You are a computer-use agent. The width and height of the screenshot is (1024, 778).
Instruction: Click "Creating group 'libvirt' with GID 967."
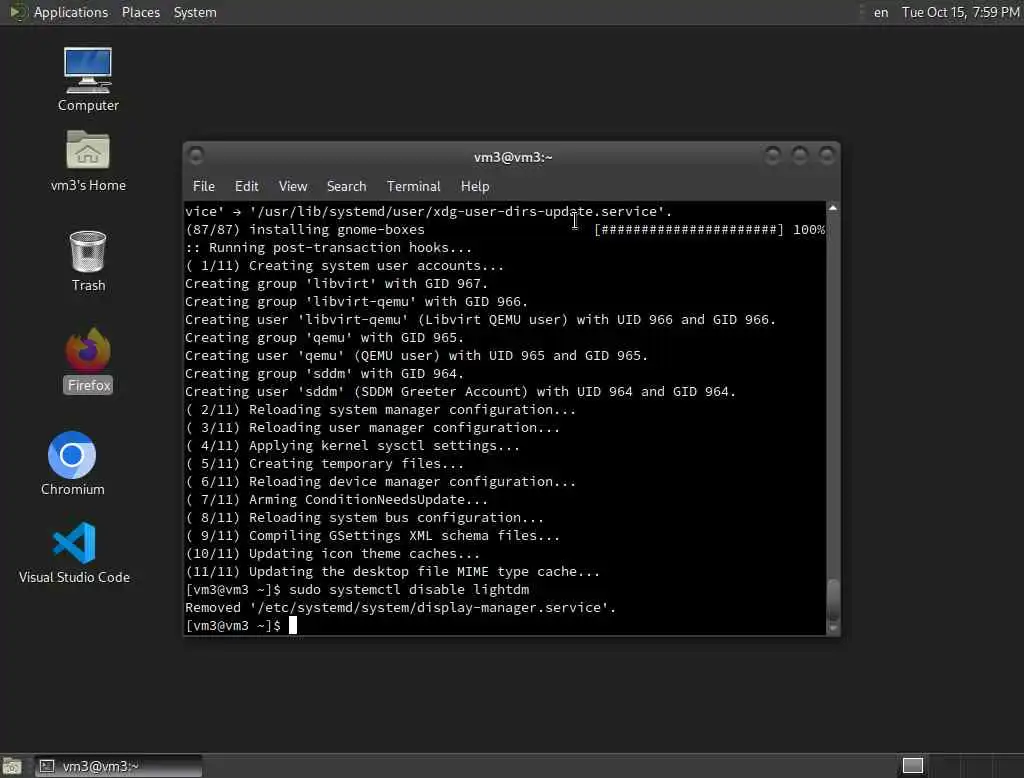(x=336, y=284)
